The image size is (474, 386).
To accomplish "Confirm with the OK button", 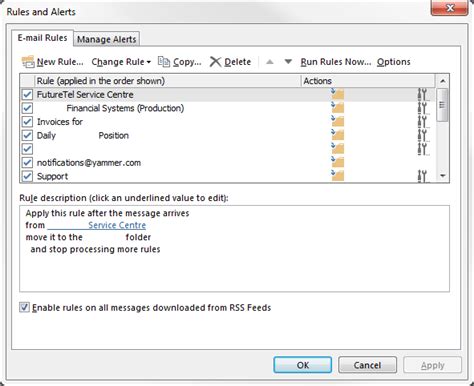I will pyautogui.click(x=303, y=365).
